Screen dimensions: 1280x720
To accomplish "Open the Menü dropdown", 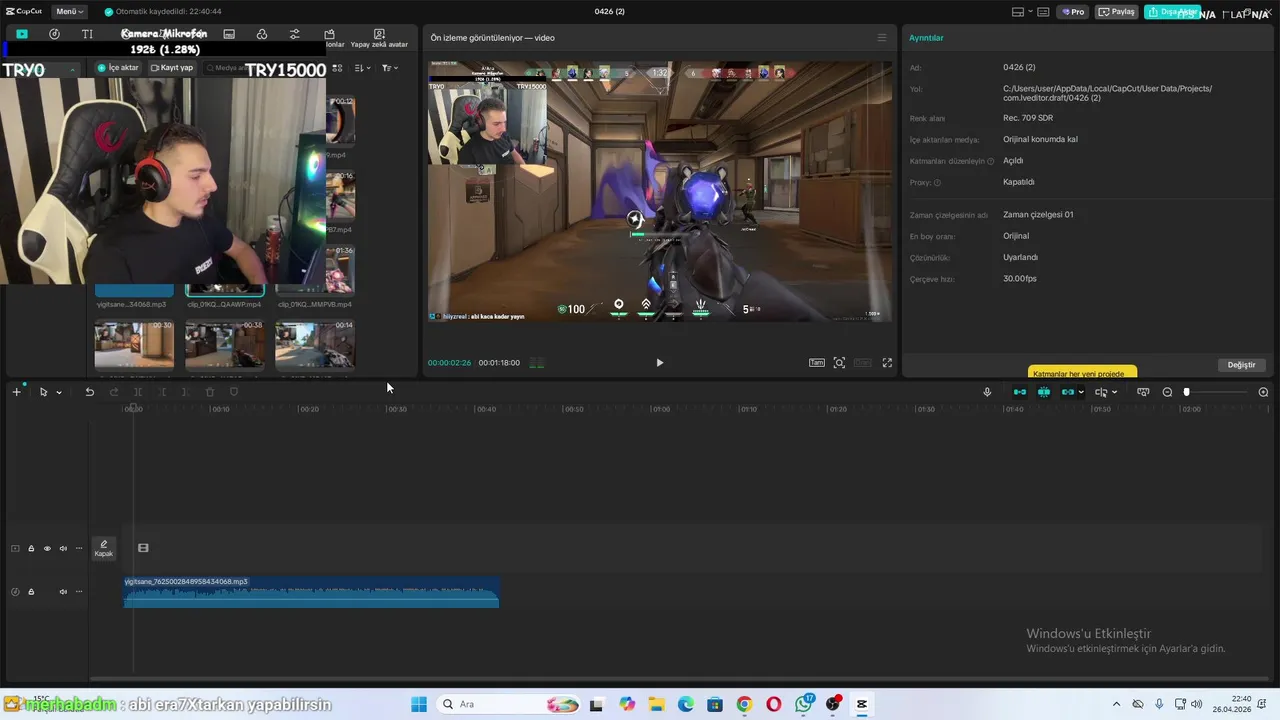I will [x=68, y=11].
